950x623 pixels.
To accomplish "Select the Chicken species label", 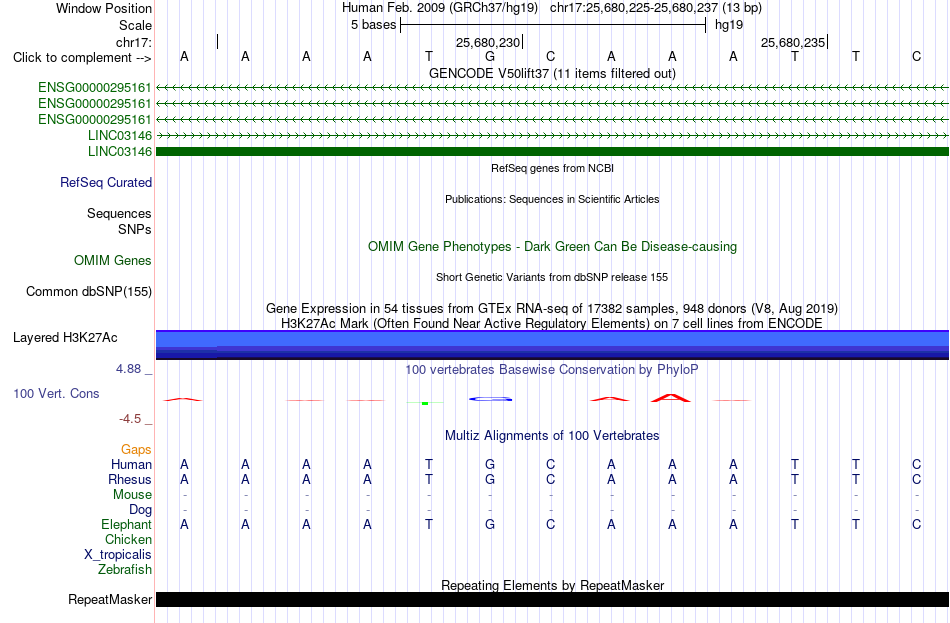I will pos(128,539).
